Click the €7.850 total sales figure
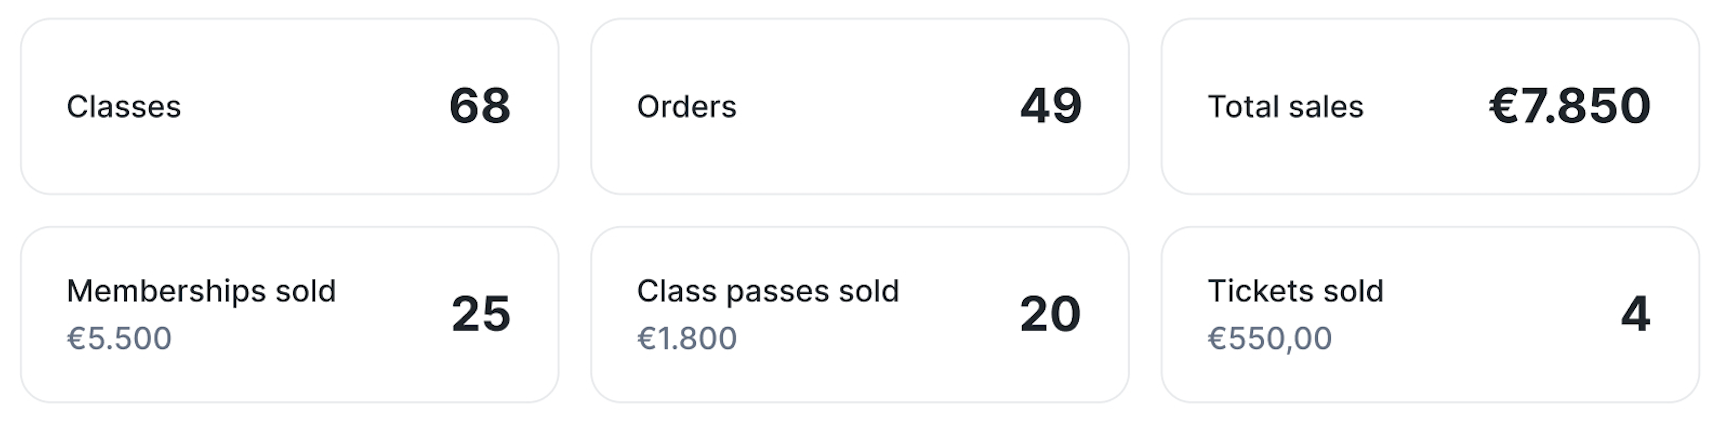The image size is (1720, 424). (x=1569, y=106)
